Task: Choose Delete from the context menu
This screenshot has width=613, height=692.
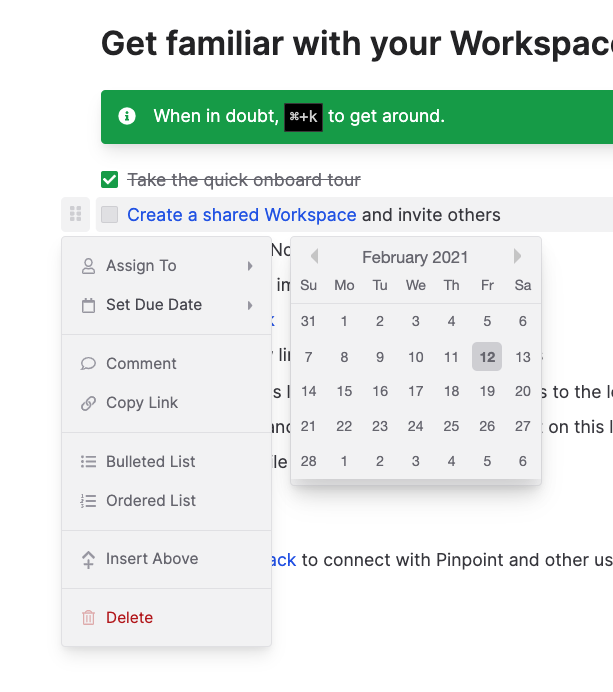Action: point(129,618)
